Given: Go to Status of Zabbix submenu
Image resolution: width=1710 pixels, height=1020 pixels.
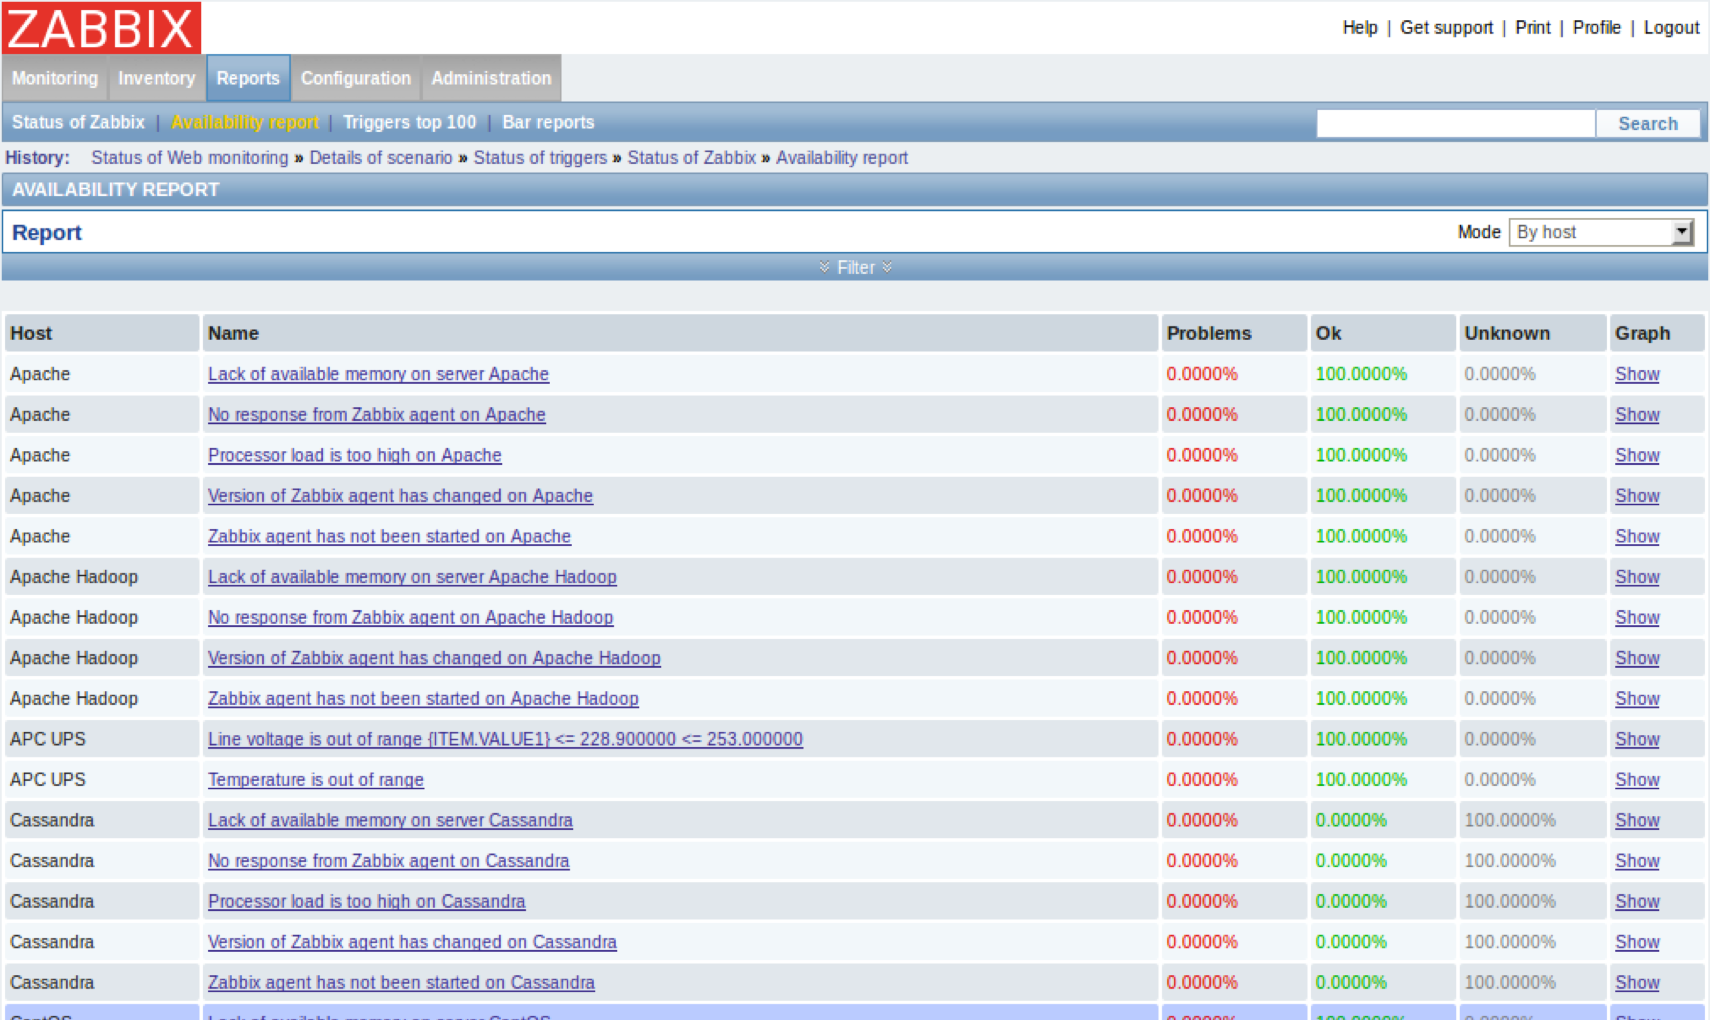Looking at the screenshot, I should pyautogui.click(x=78, y=122).
